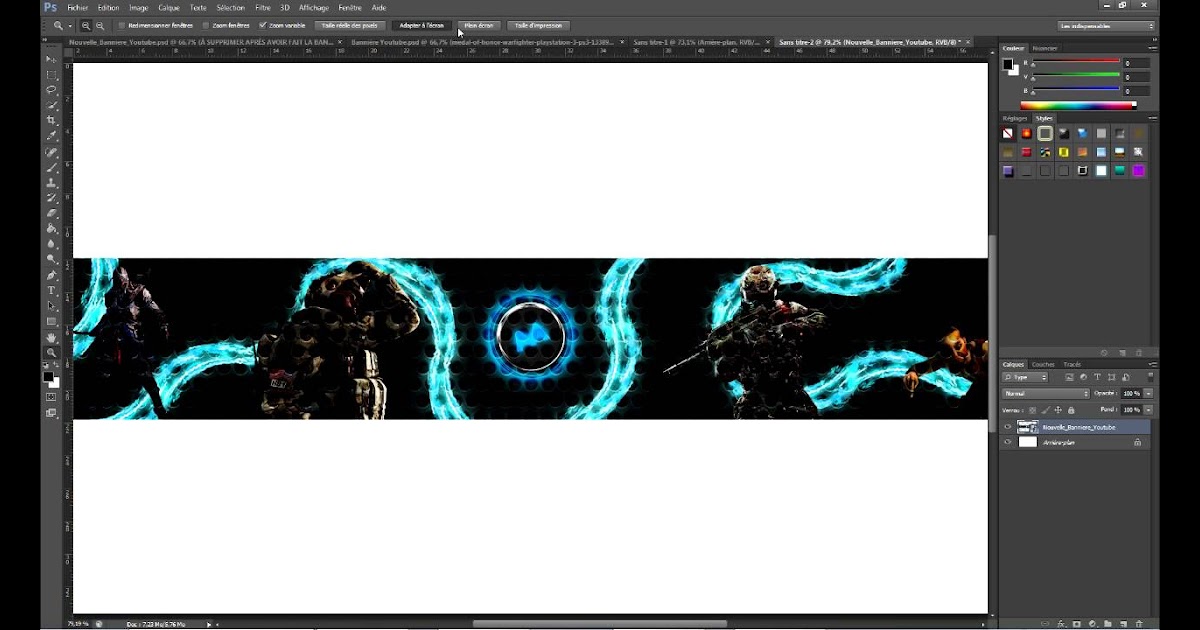Open the Opacité slider dropdown arrow

tap(1148, 394)
